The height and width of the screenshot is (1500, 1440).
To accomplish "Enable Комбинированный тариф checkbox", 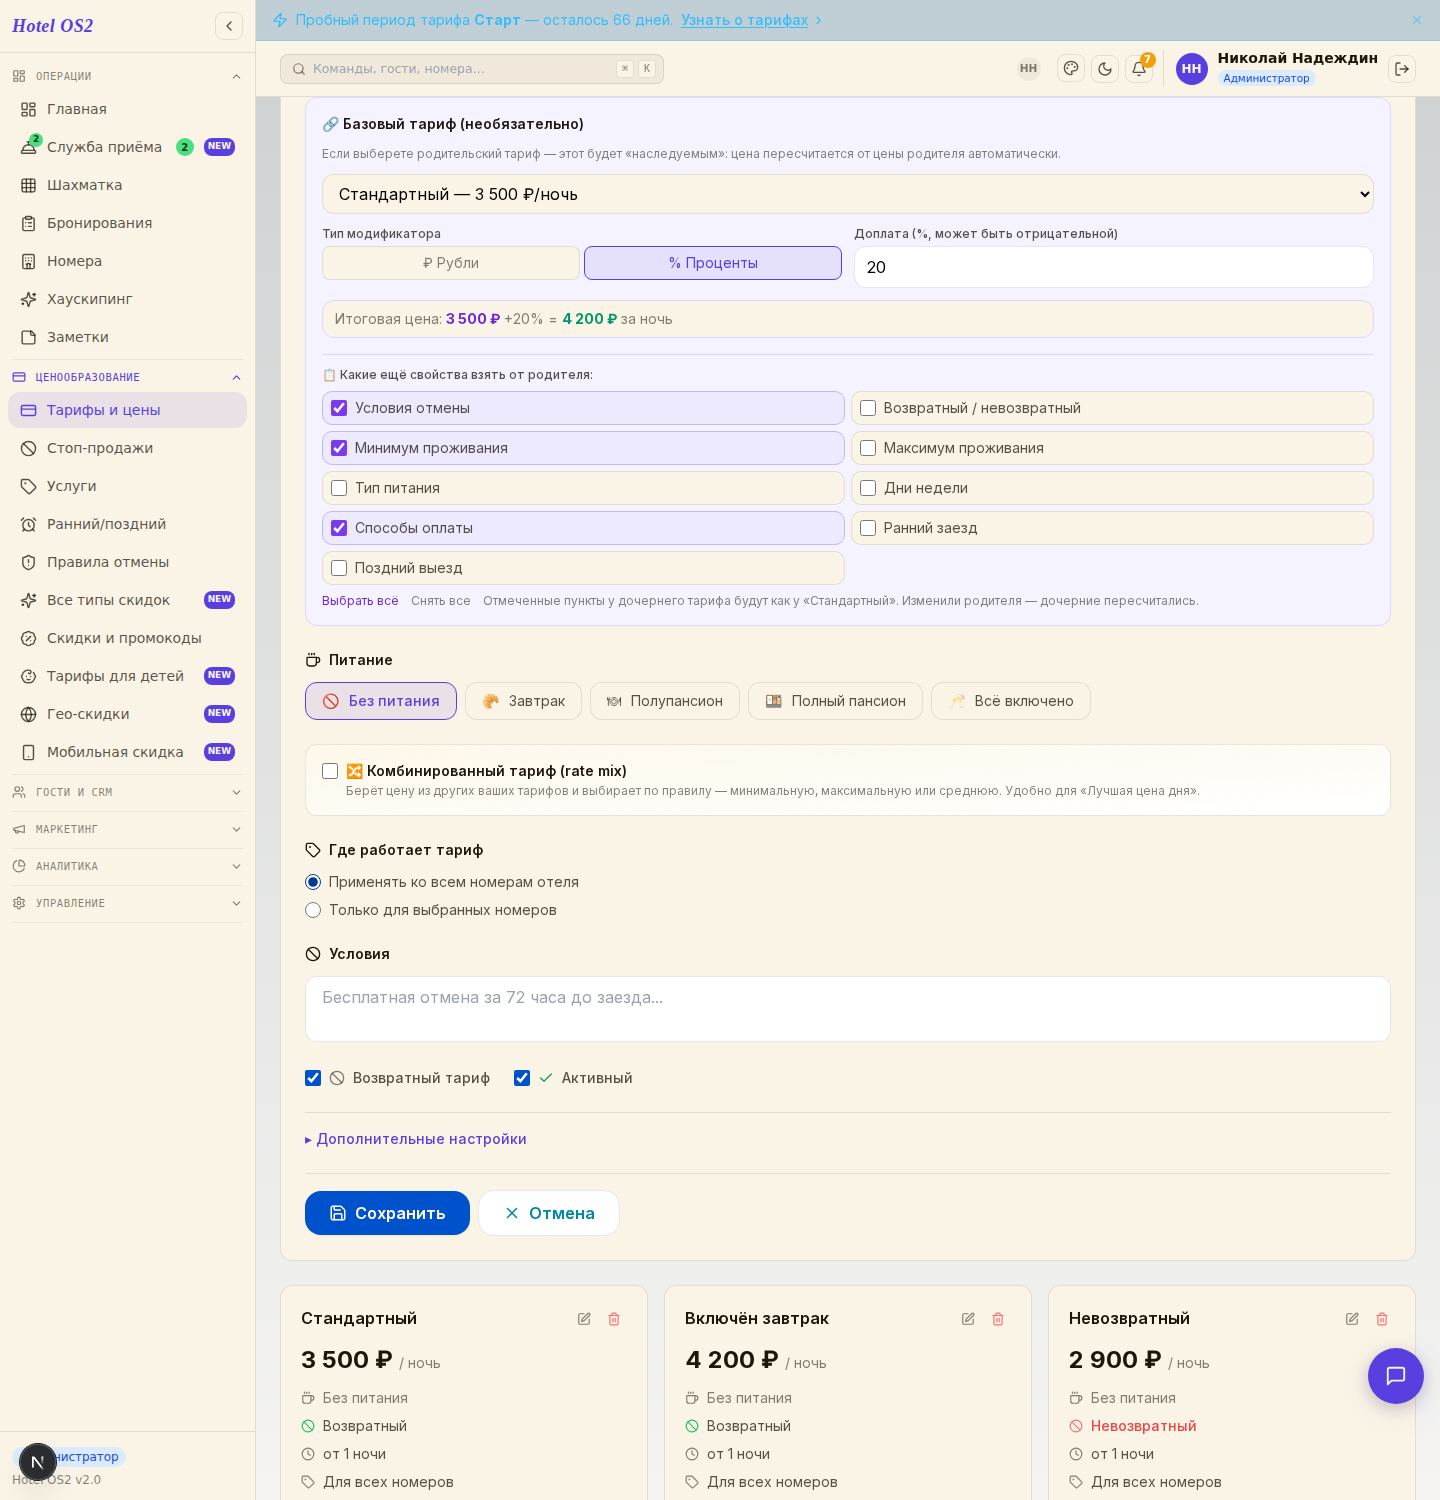I will tap(330, 771).
